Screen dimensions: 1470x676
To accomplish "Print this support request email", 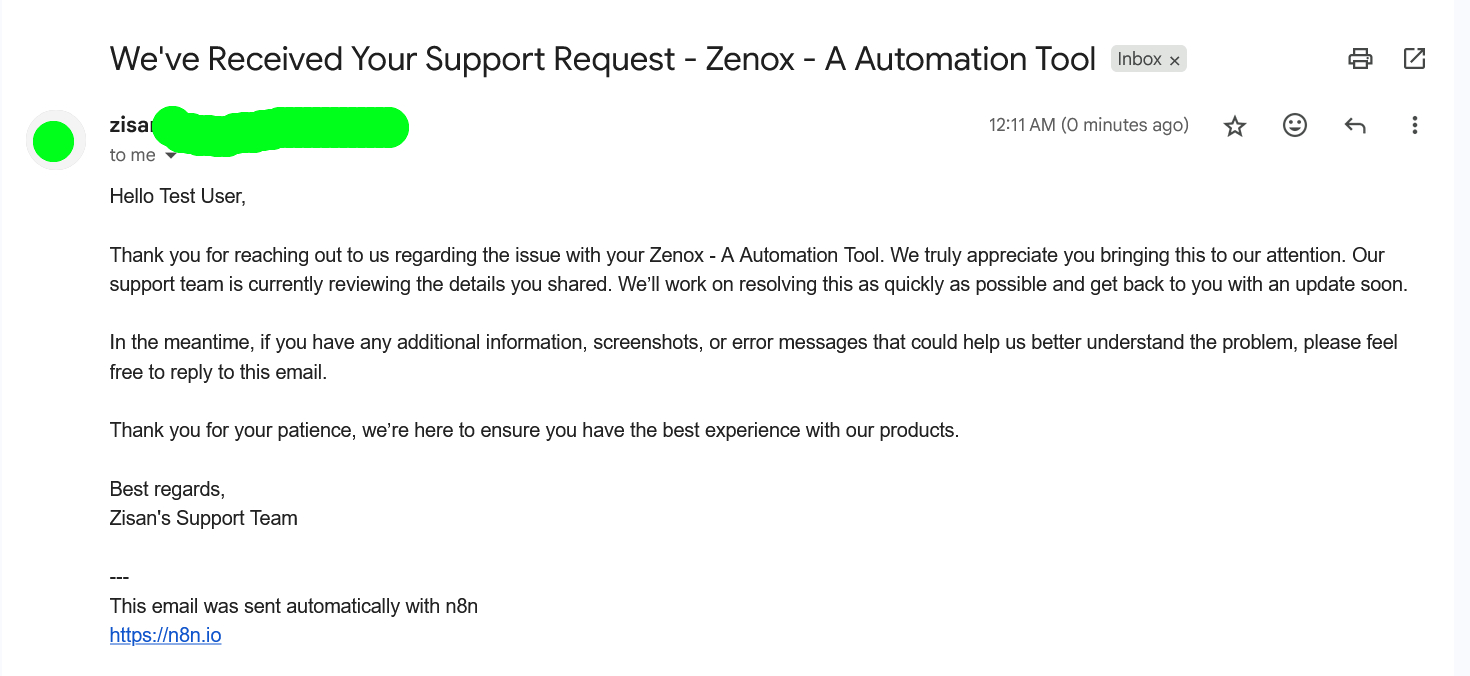I will (1360, 59).
